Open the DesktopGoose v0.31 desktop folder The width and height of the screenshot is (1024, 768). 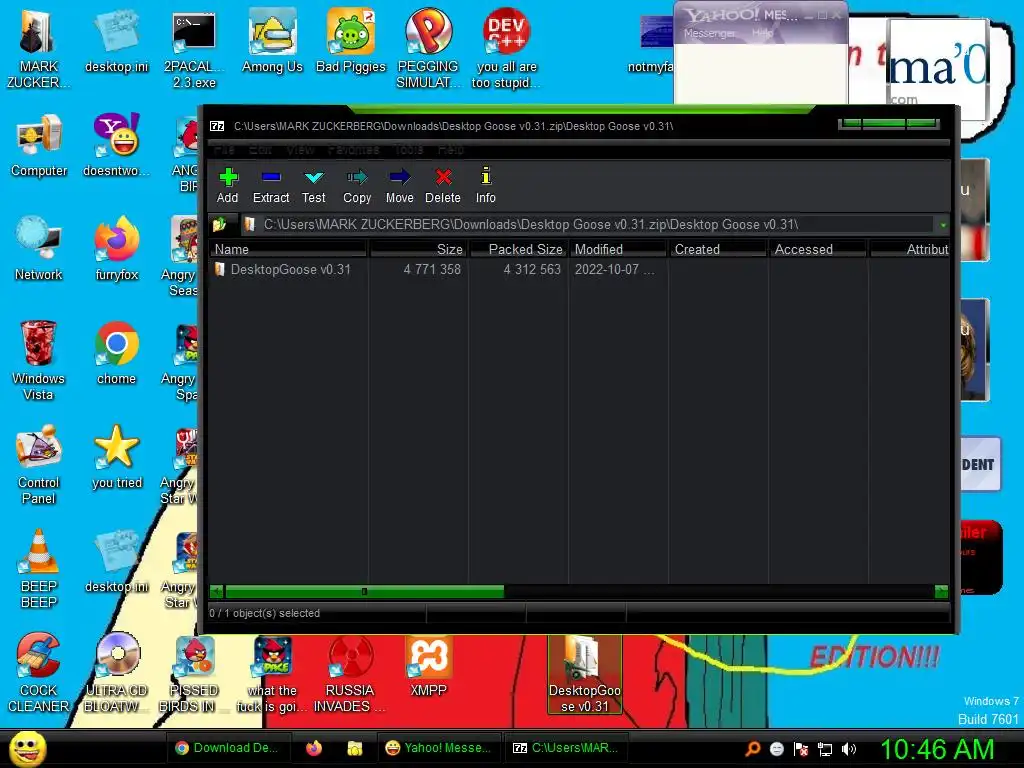pos(584,675)
